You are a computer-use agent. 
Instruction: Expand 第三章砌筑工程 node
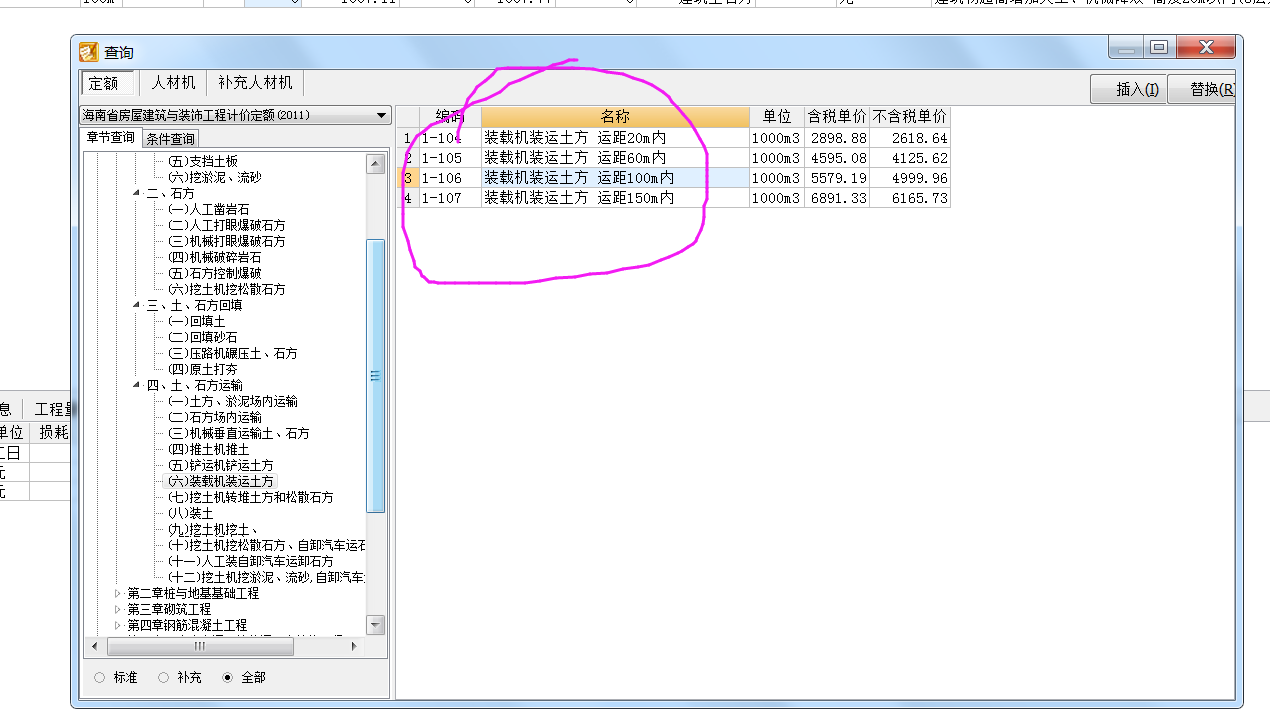coord(118,609)
